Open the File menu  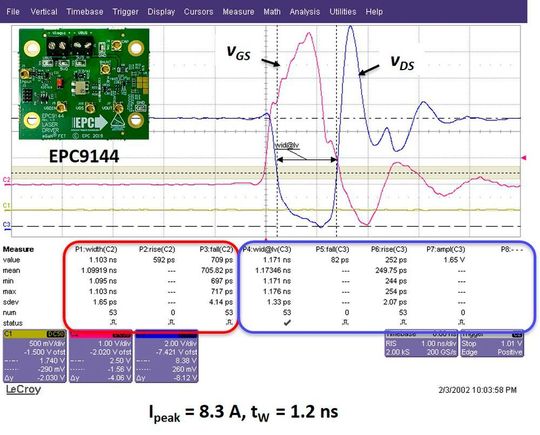pos(13,12)
